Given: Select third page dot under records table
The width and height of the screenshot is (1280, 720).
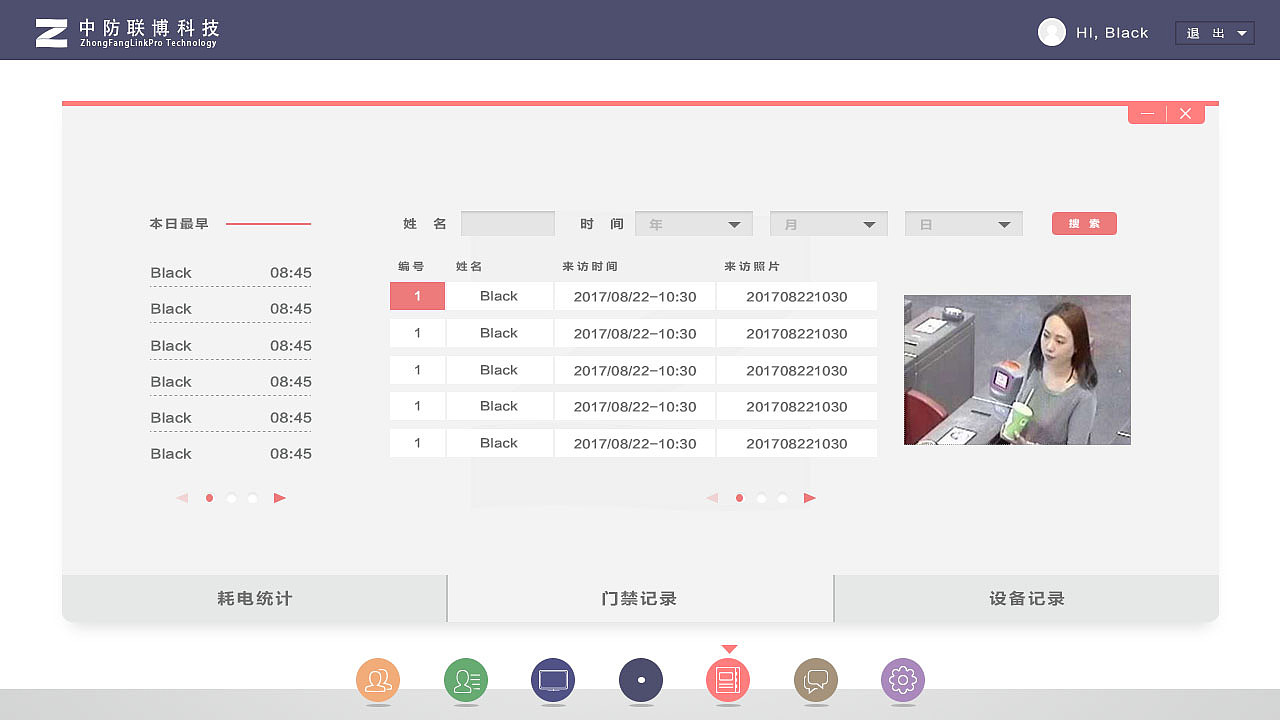Looking at the screenshot, I should [782, 498].
